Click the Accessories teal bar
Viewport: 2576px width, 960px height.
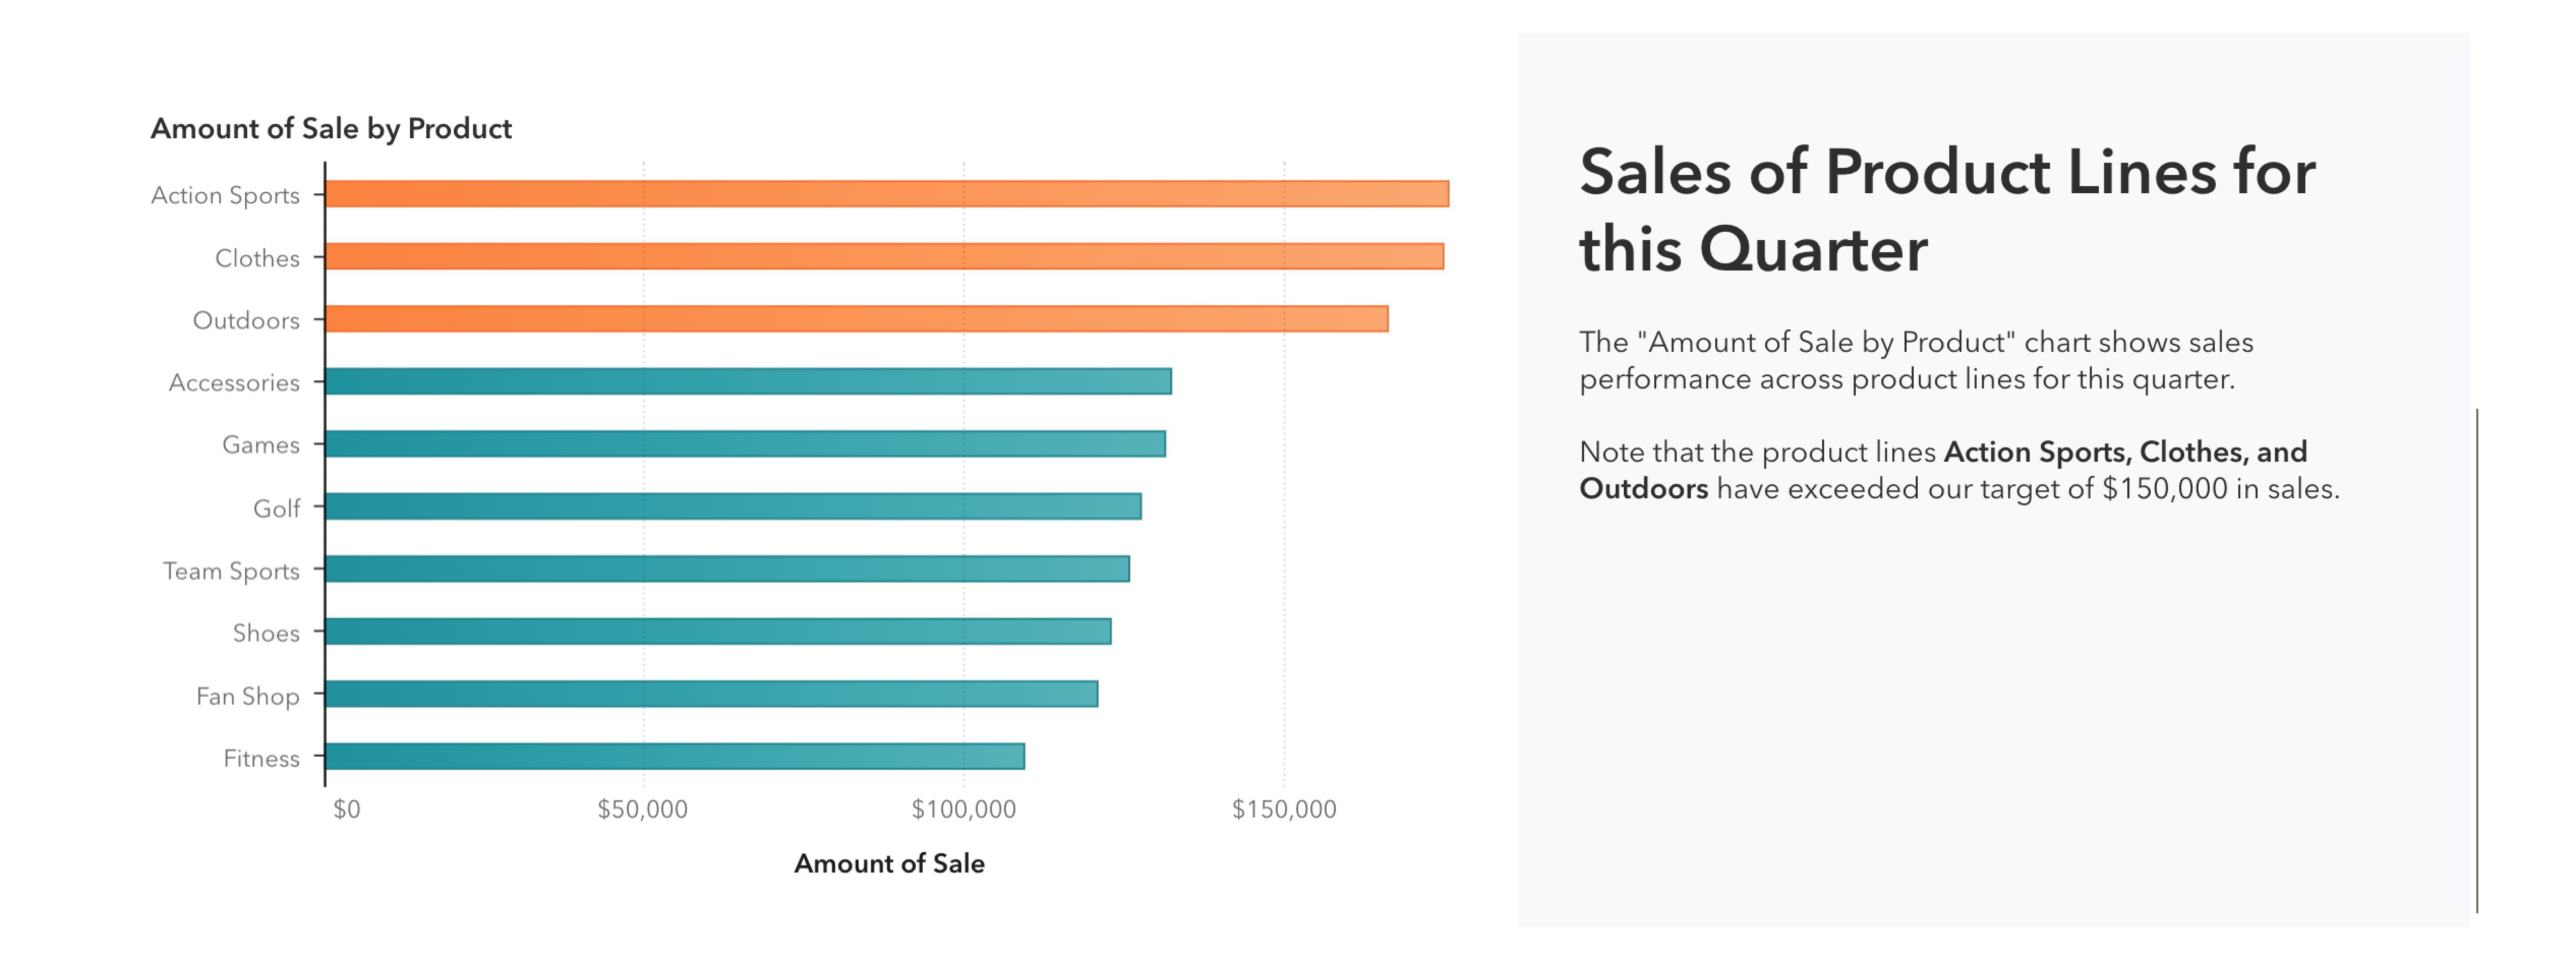(x=748, y=381)
